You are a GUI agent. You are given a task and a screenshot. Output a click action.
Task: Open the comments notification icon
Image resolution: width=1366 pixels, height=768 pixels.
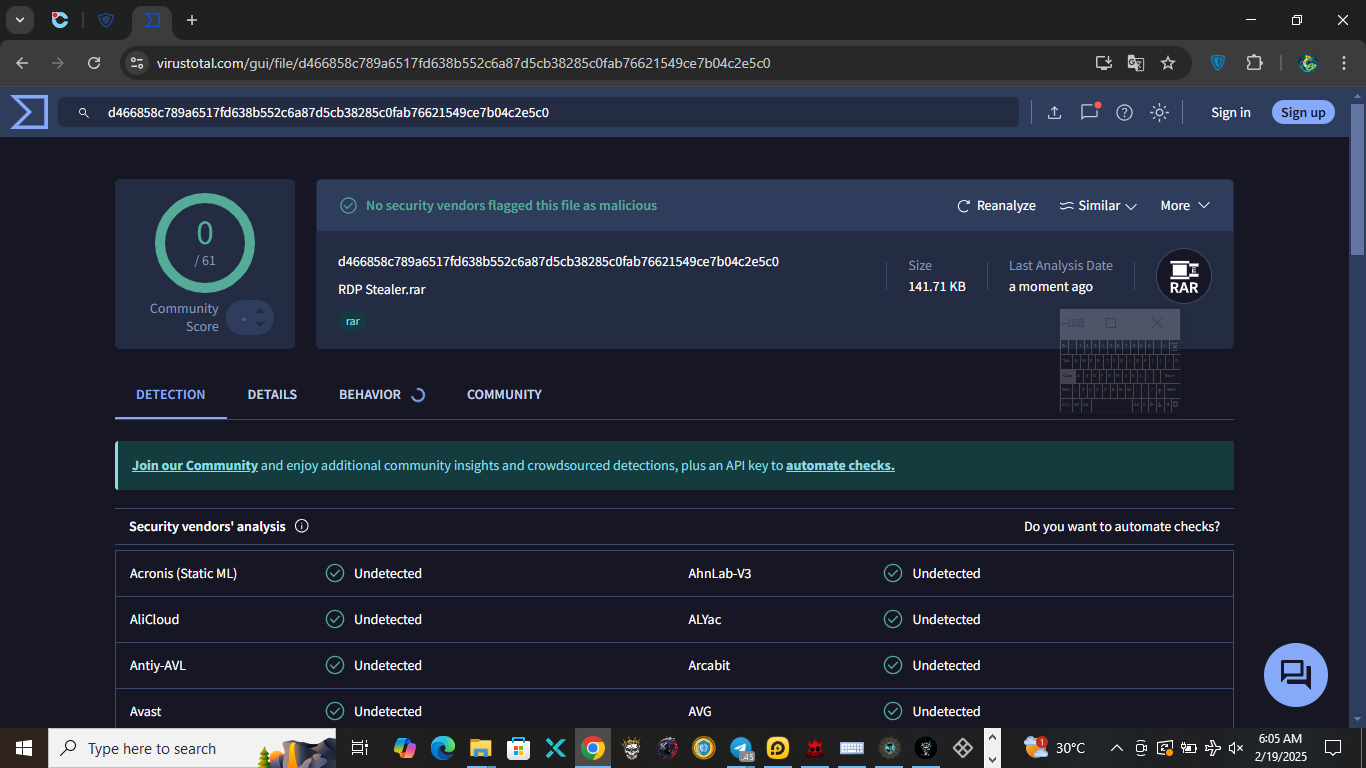[1089, 112]
